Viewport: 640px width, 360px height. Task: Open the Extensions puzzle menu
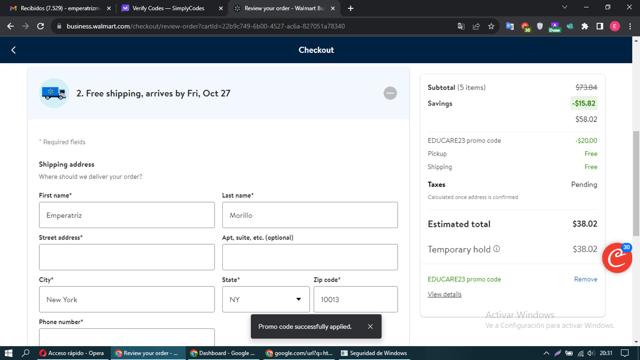click(584, 26)
